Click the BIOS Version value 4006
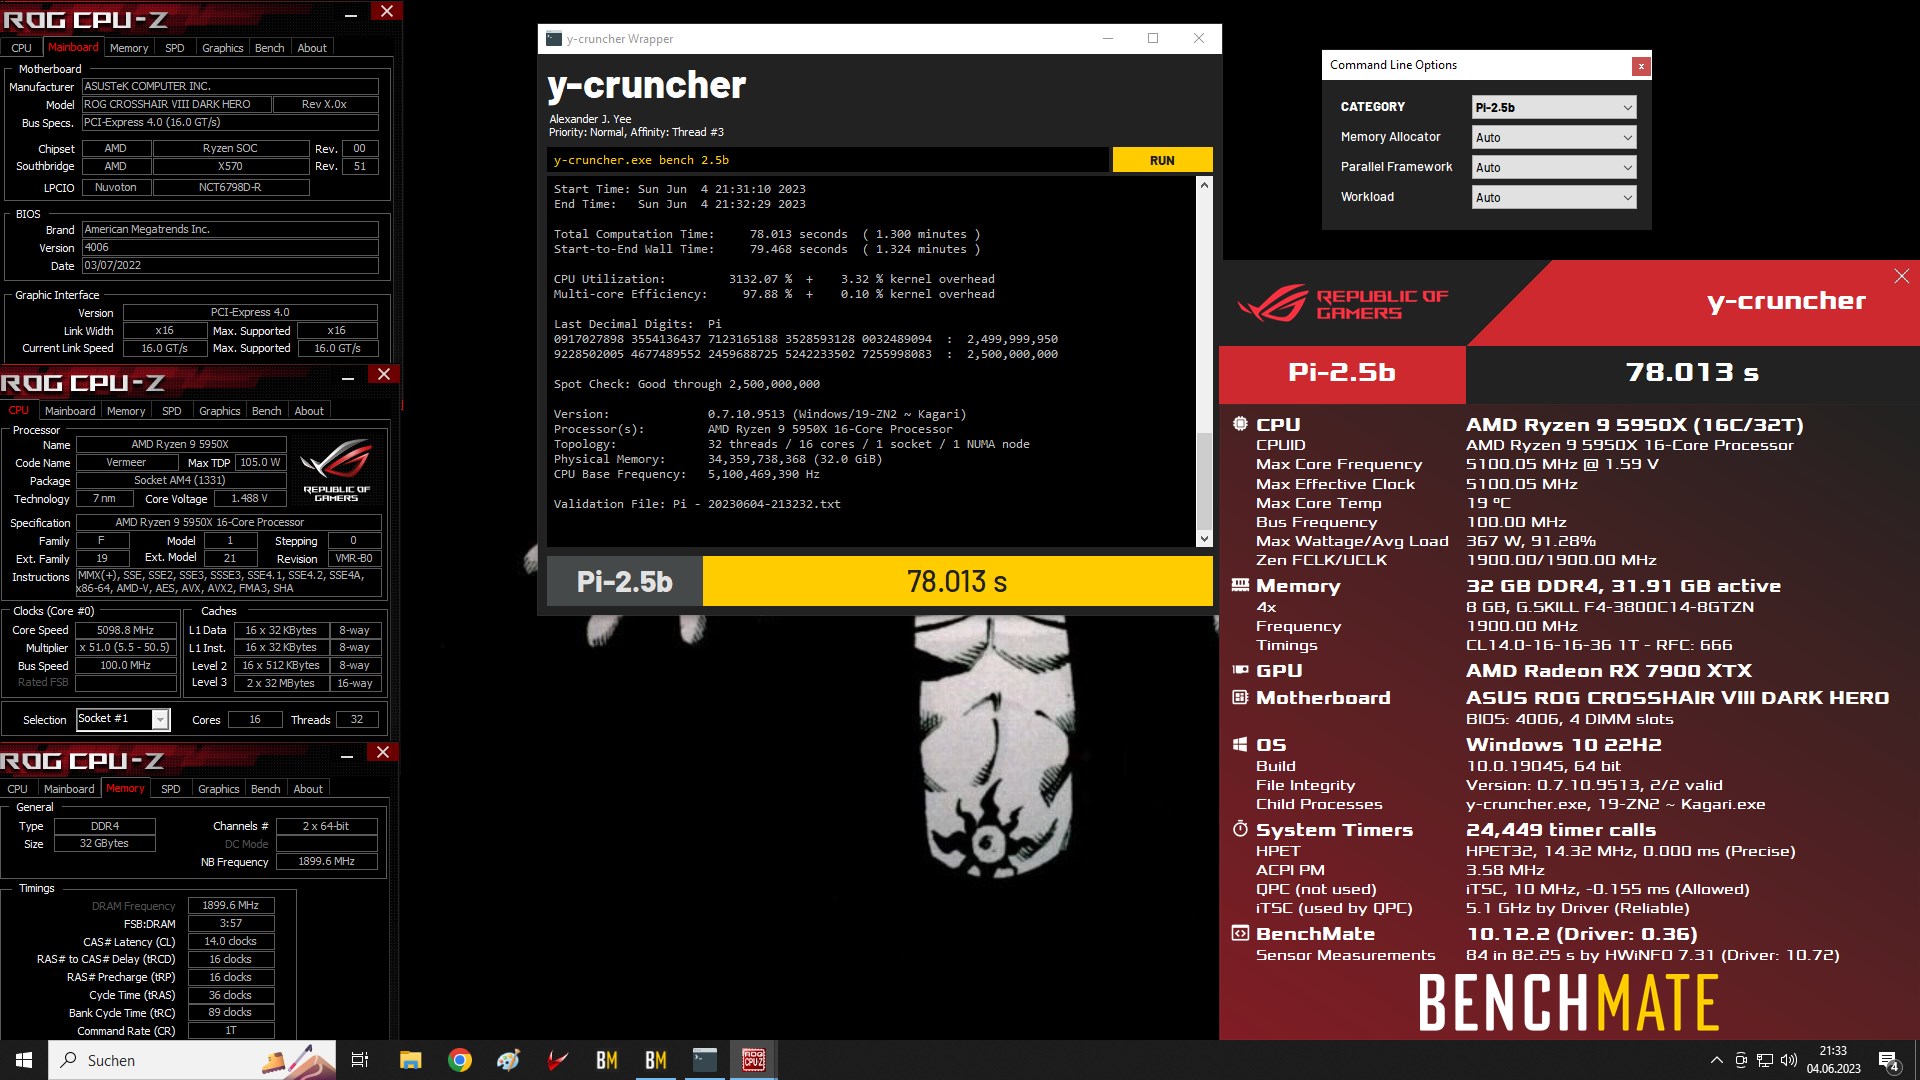This screenshot has height=1080, width=1920. pos(230,247)
